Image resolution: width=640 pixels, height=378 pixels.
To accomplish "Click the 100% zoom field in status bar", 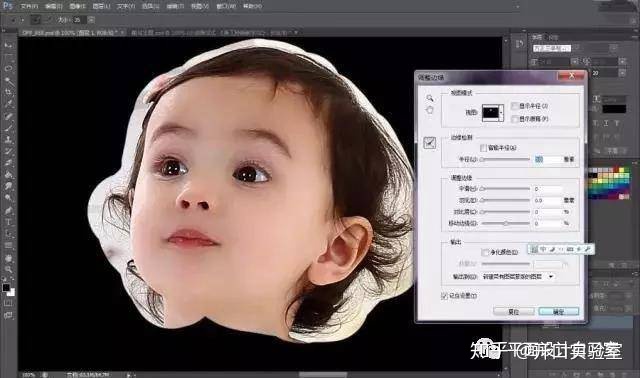I will pos(29,375).
